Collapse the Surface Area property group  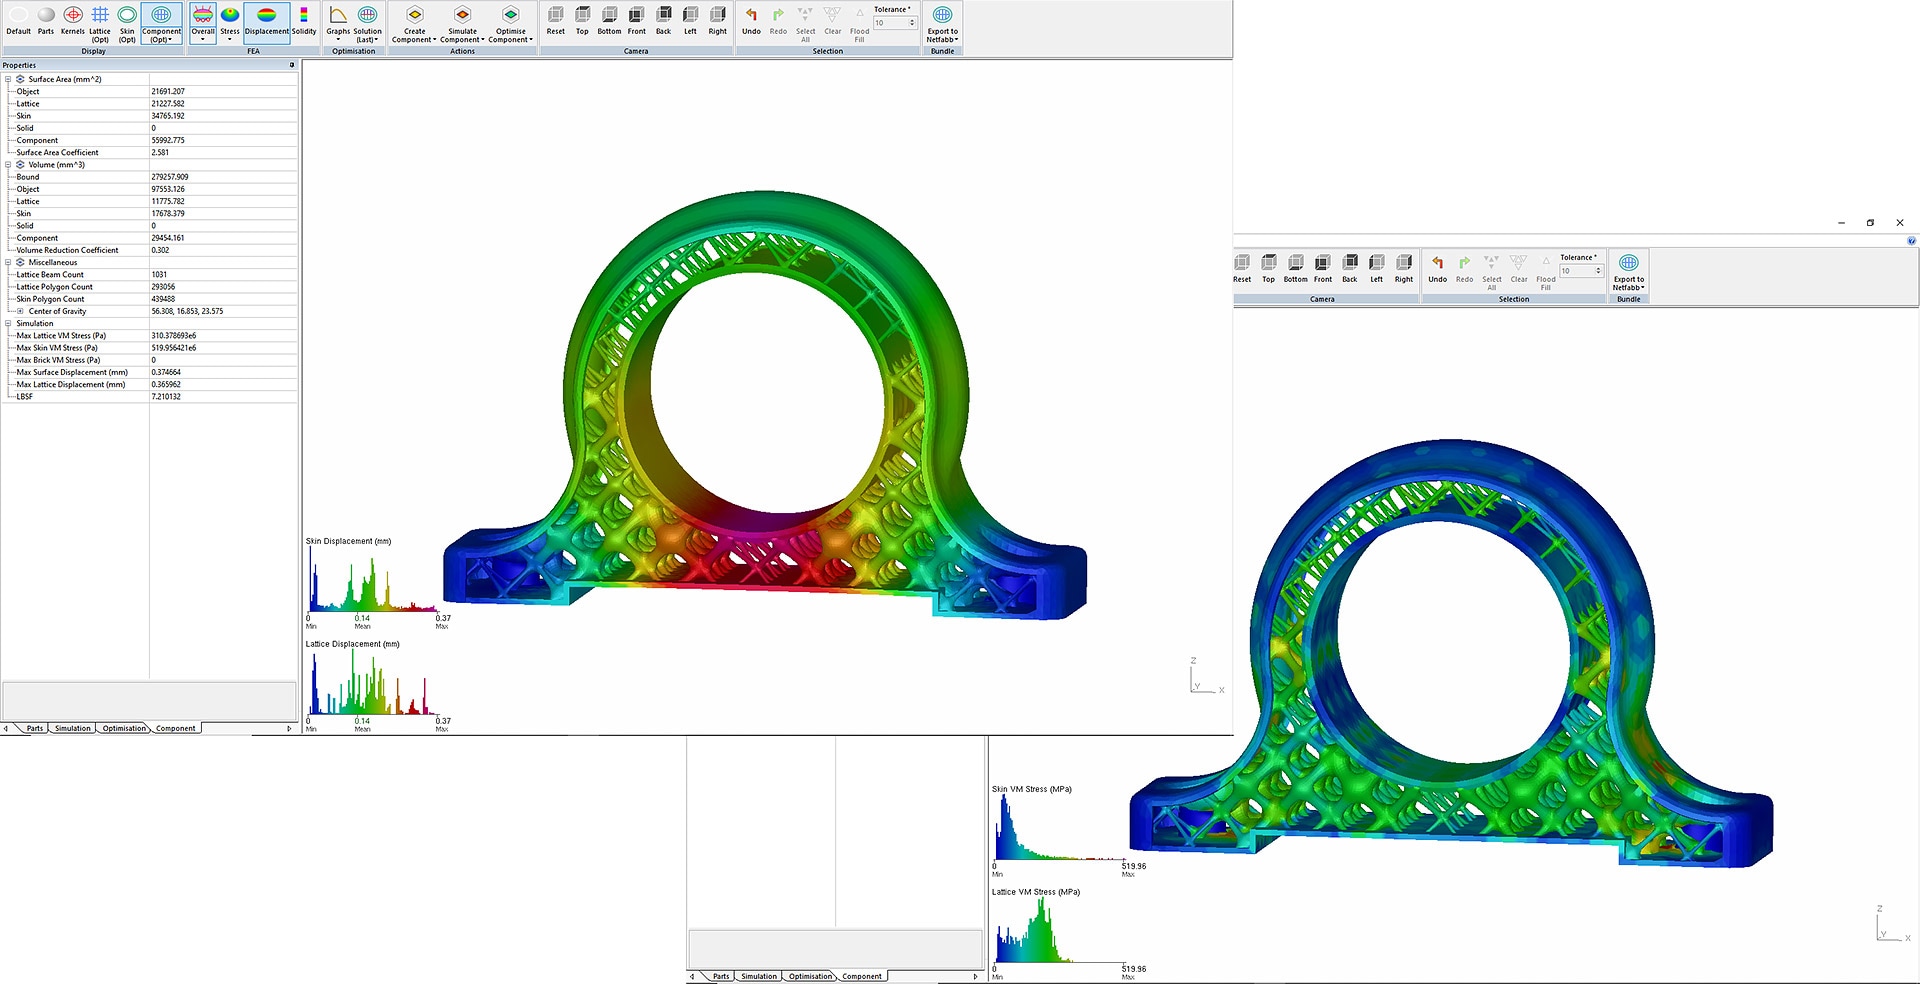pyautogui.click(x=8, y=79)
